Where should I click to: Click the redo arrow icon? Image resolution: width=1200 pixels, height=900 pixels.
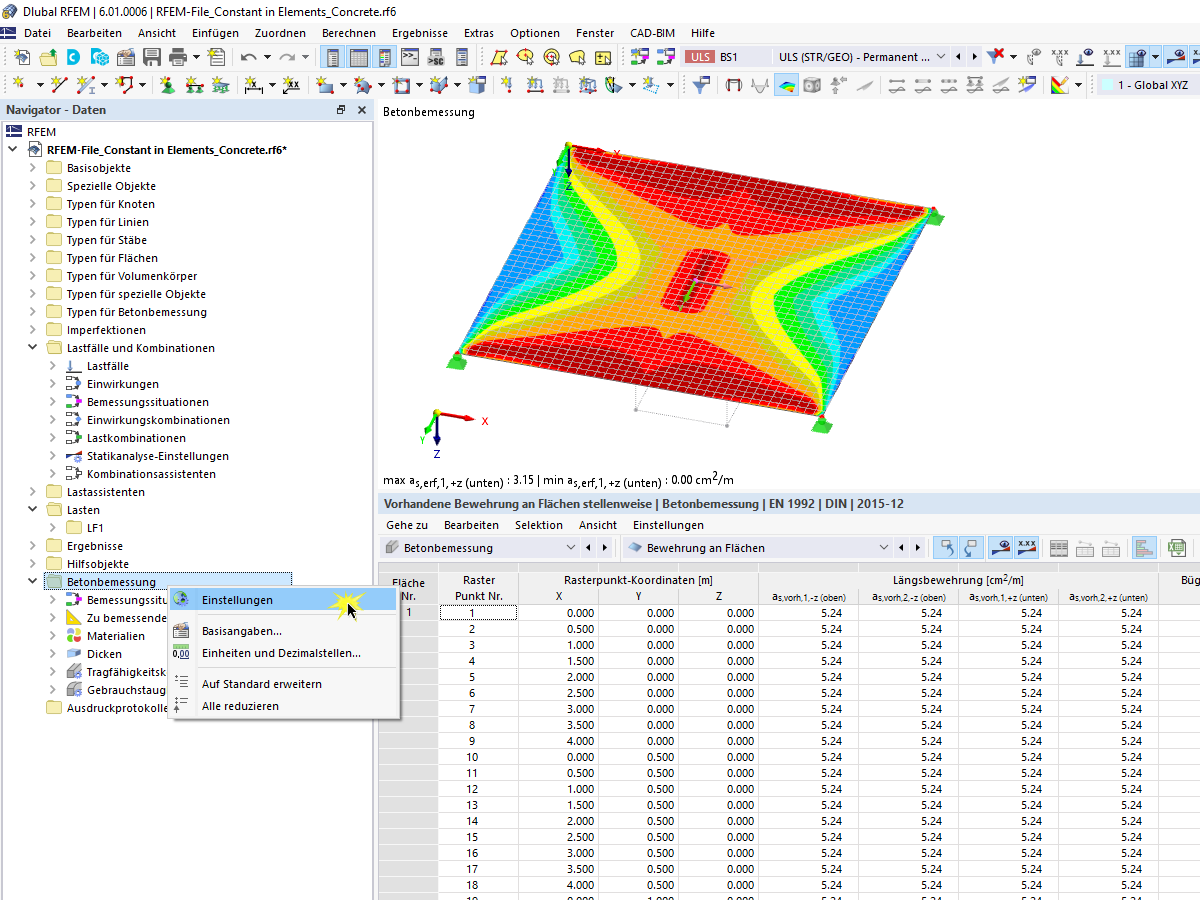[288, 57]
